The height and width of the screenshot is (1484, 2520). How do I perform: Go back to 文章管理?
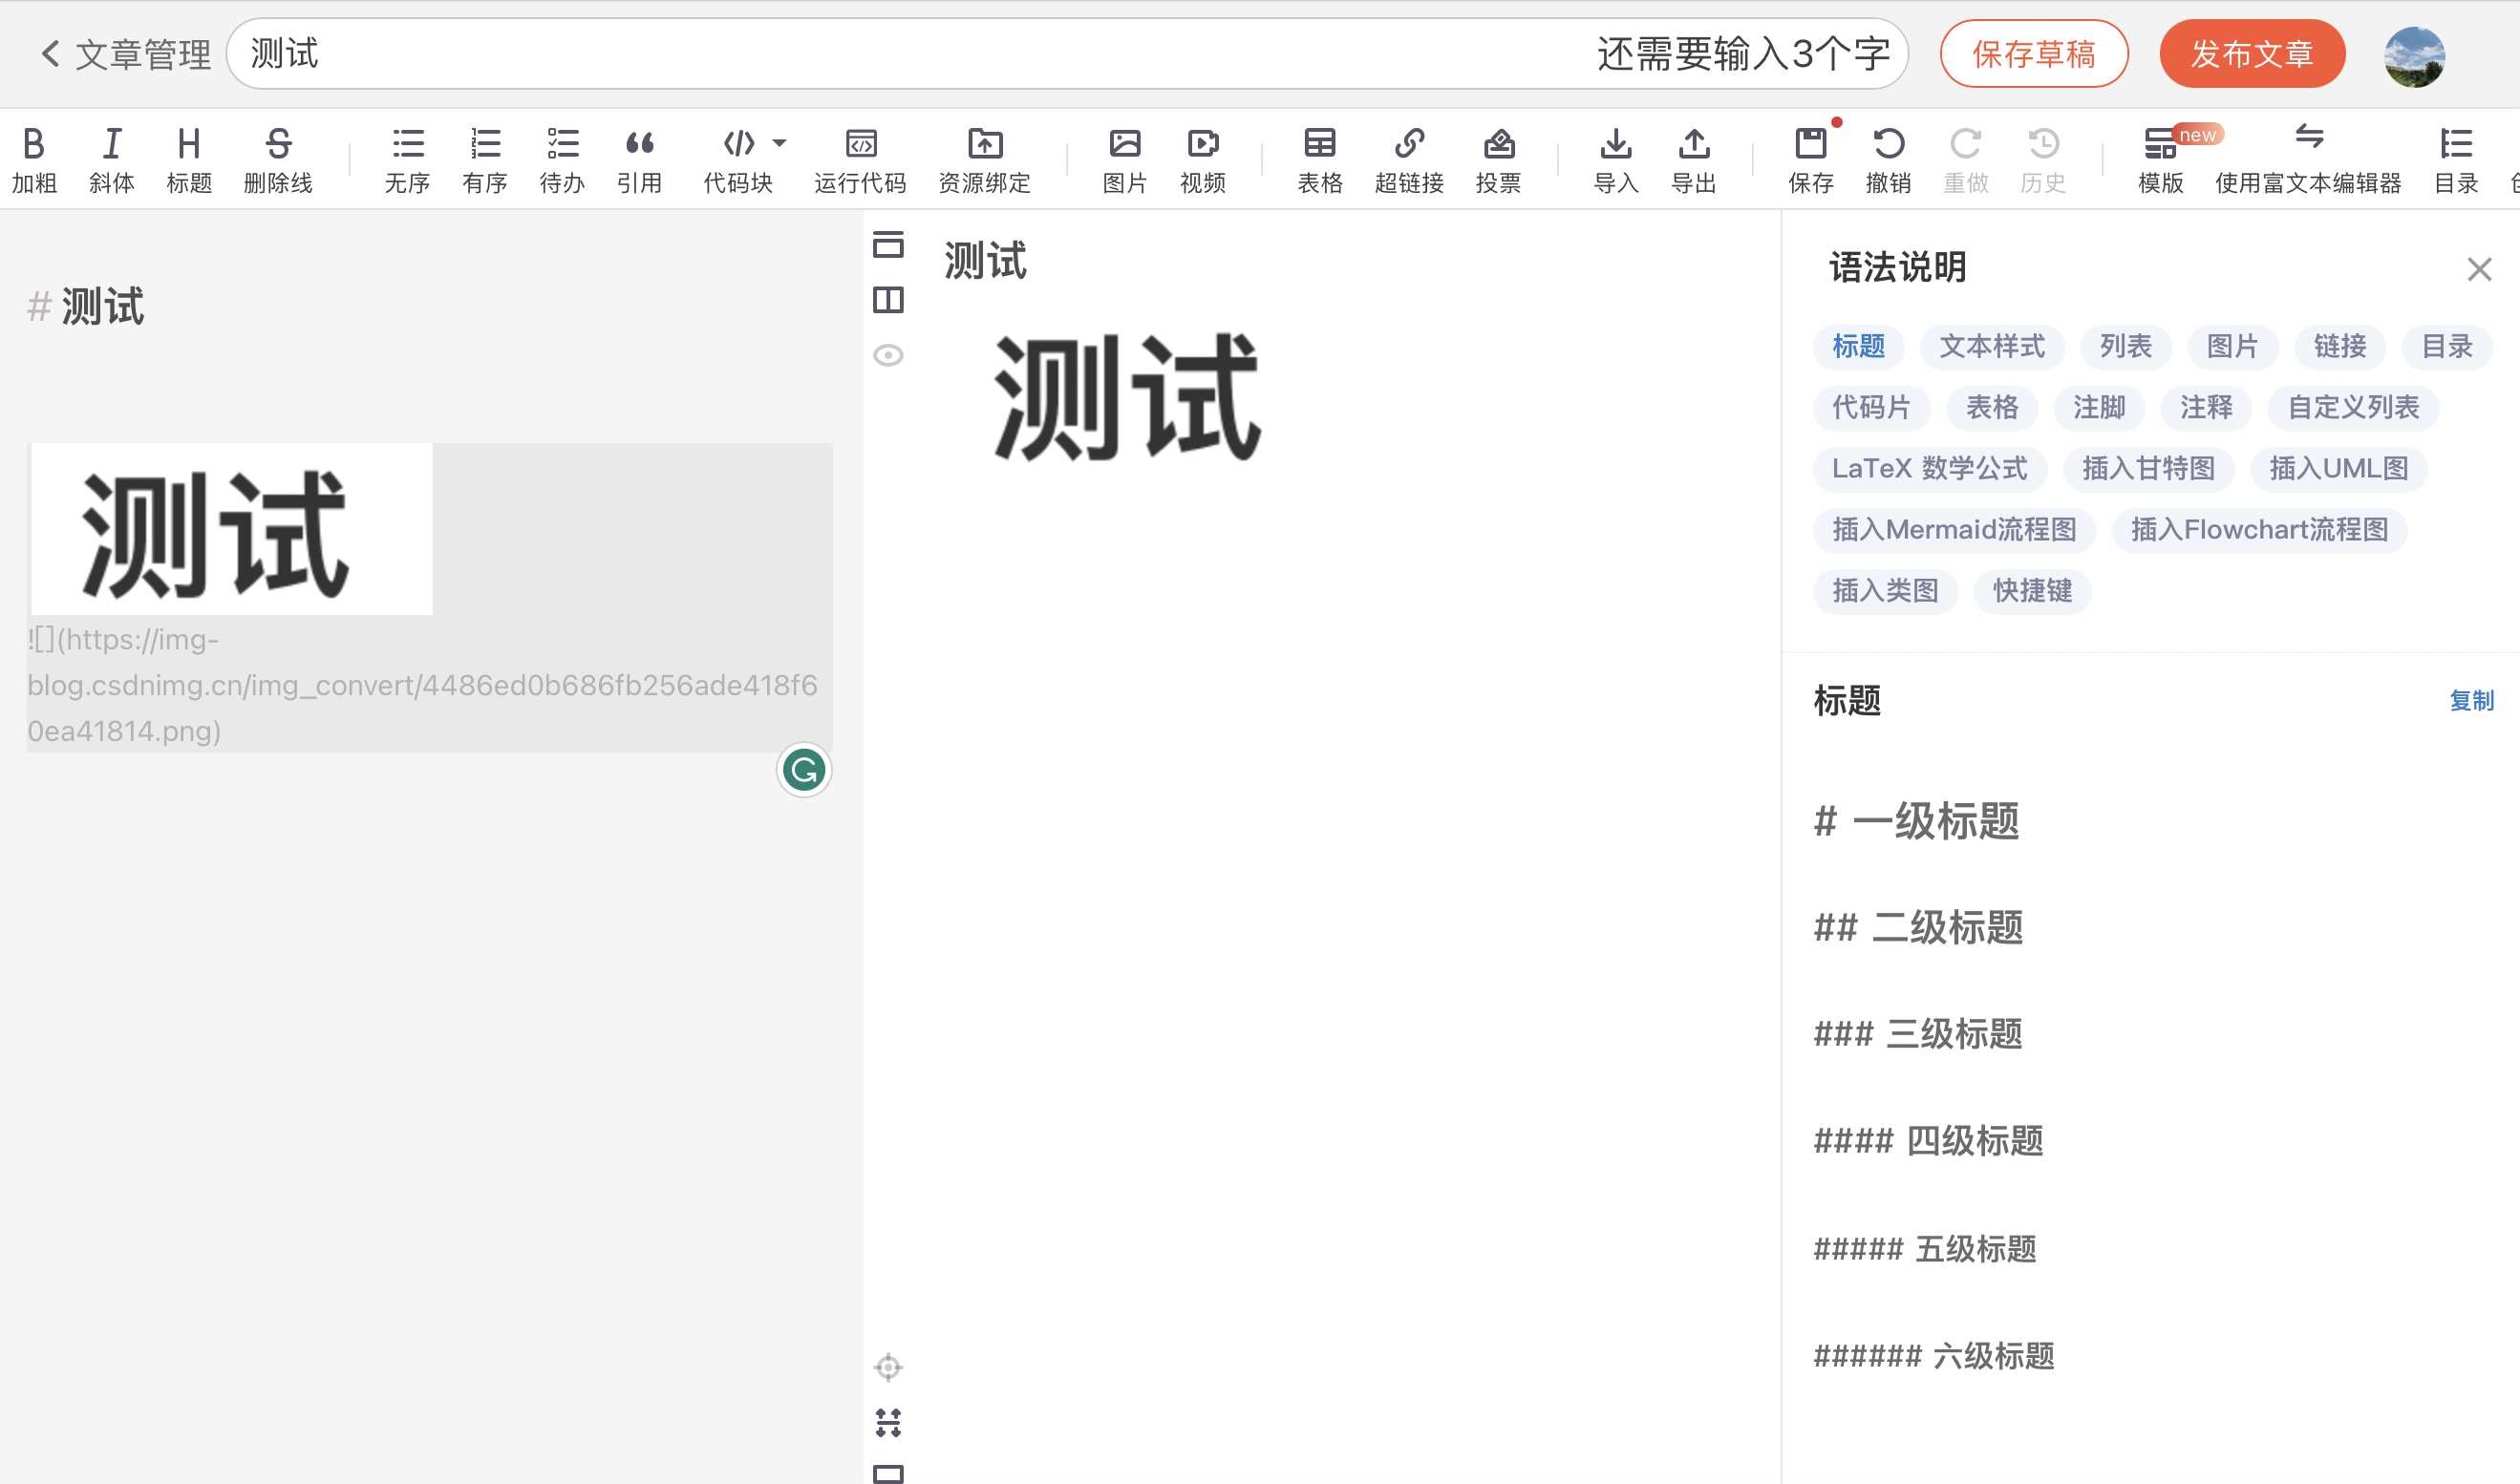[x=126, y=54]
